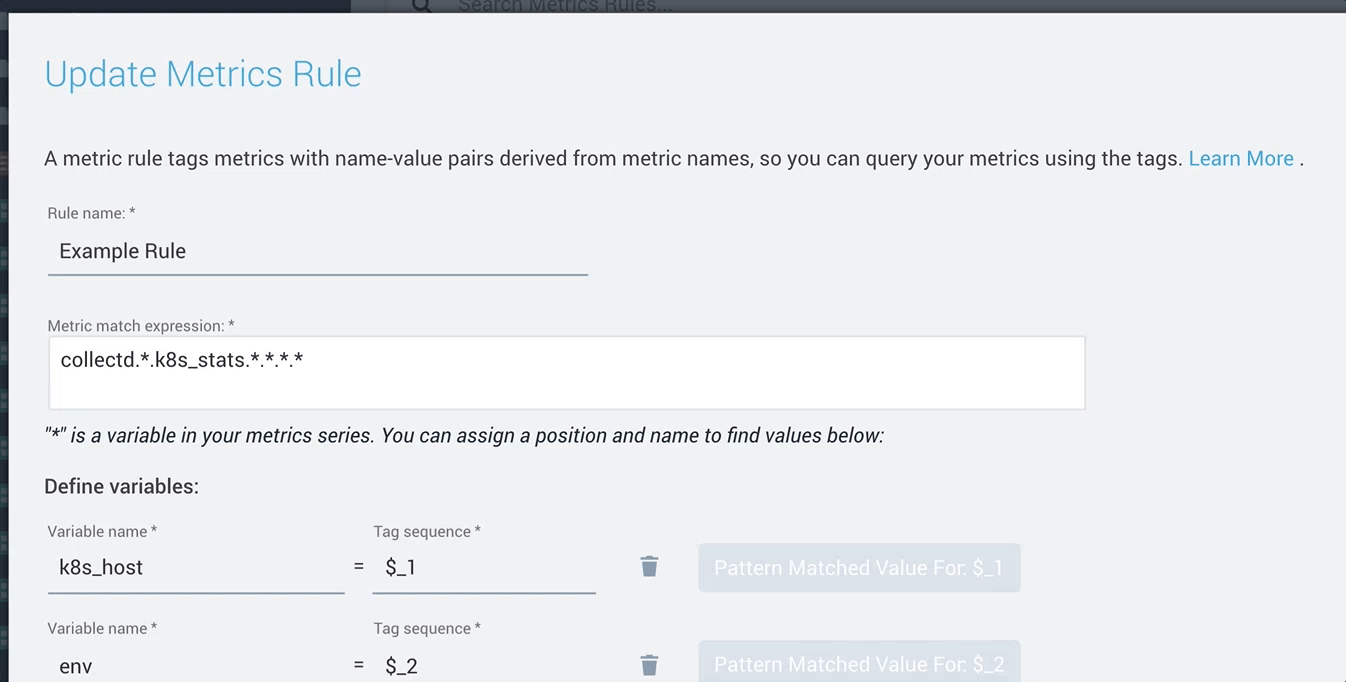Click the first Tag sequence label
Viewport: 1346px width, 682px height.
click(427, 532)
